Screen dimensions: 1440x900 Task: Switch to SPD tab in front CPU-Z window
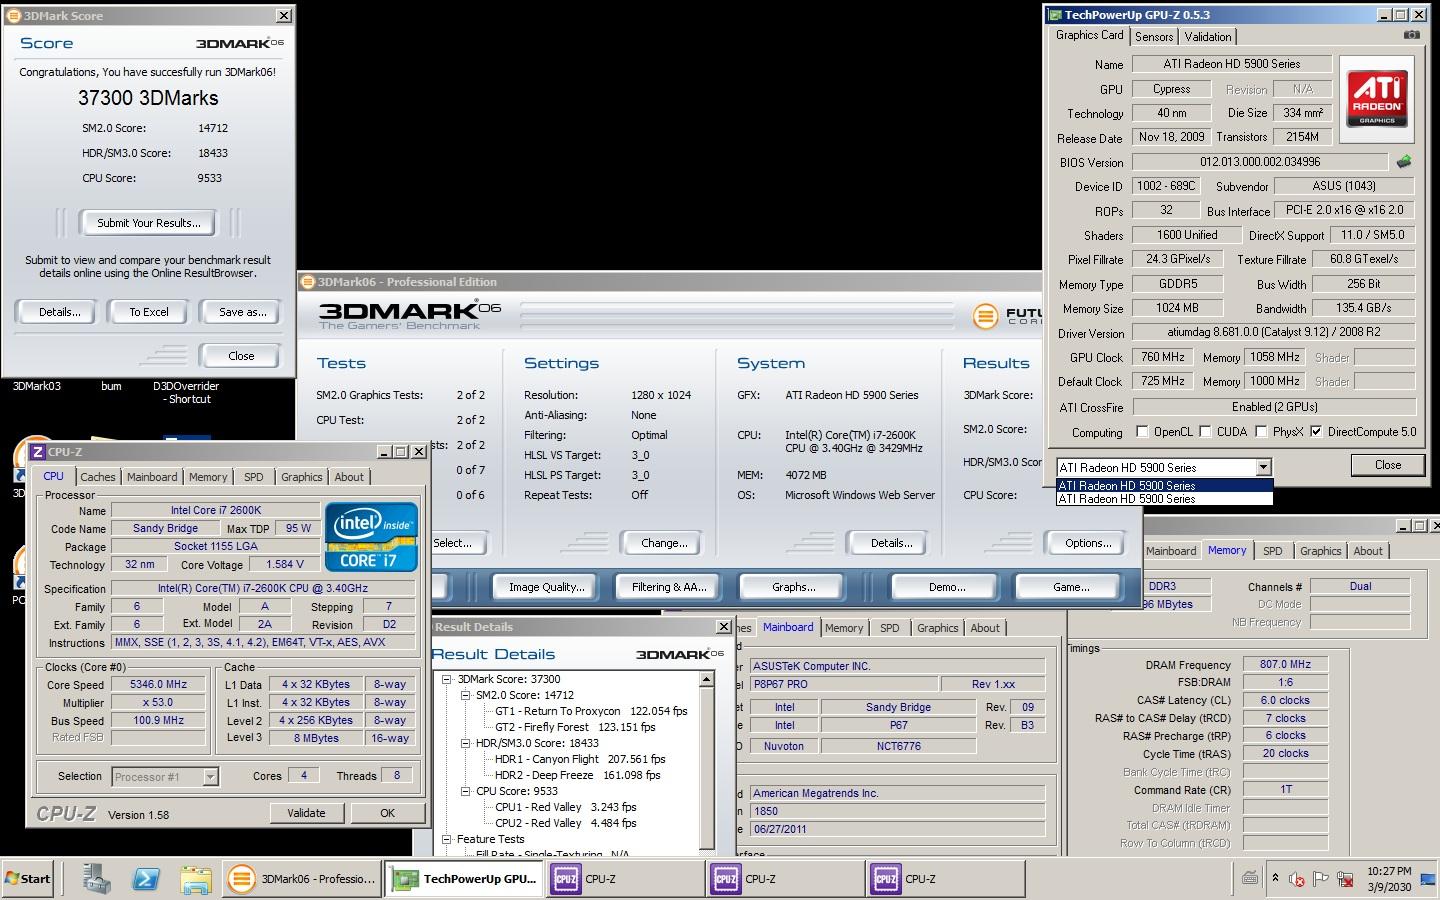click(254, 477)
